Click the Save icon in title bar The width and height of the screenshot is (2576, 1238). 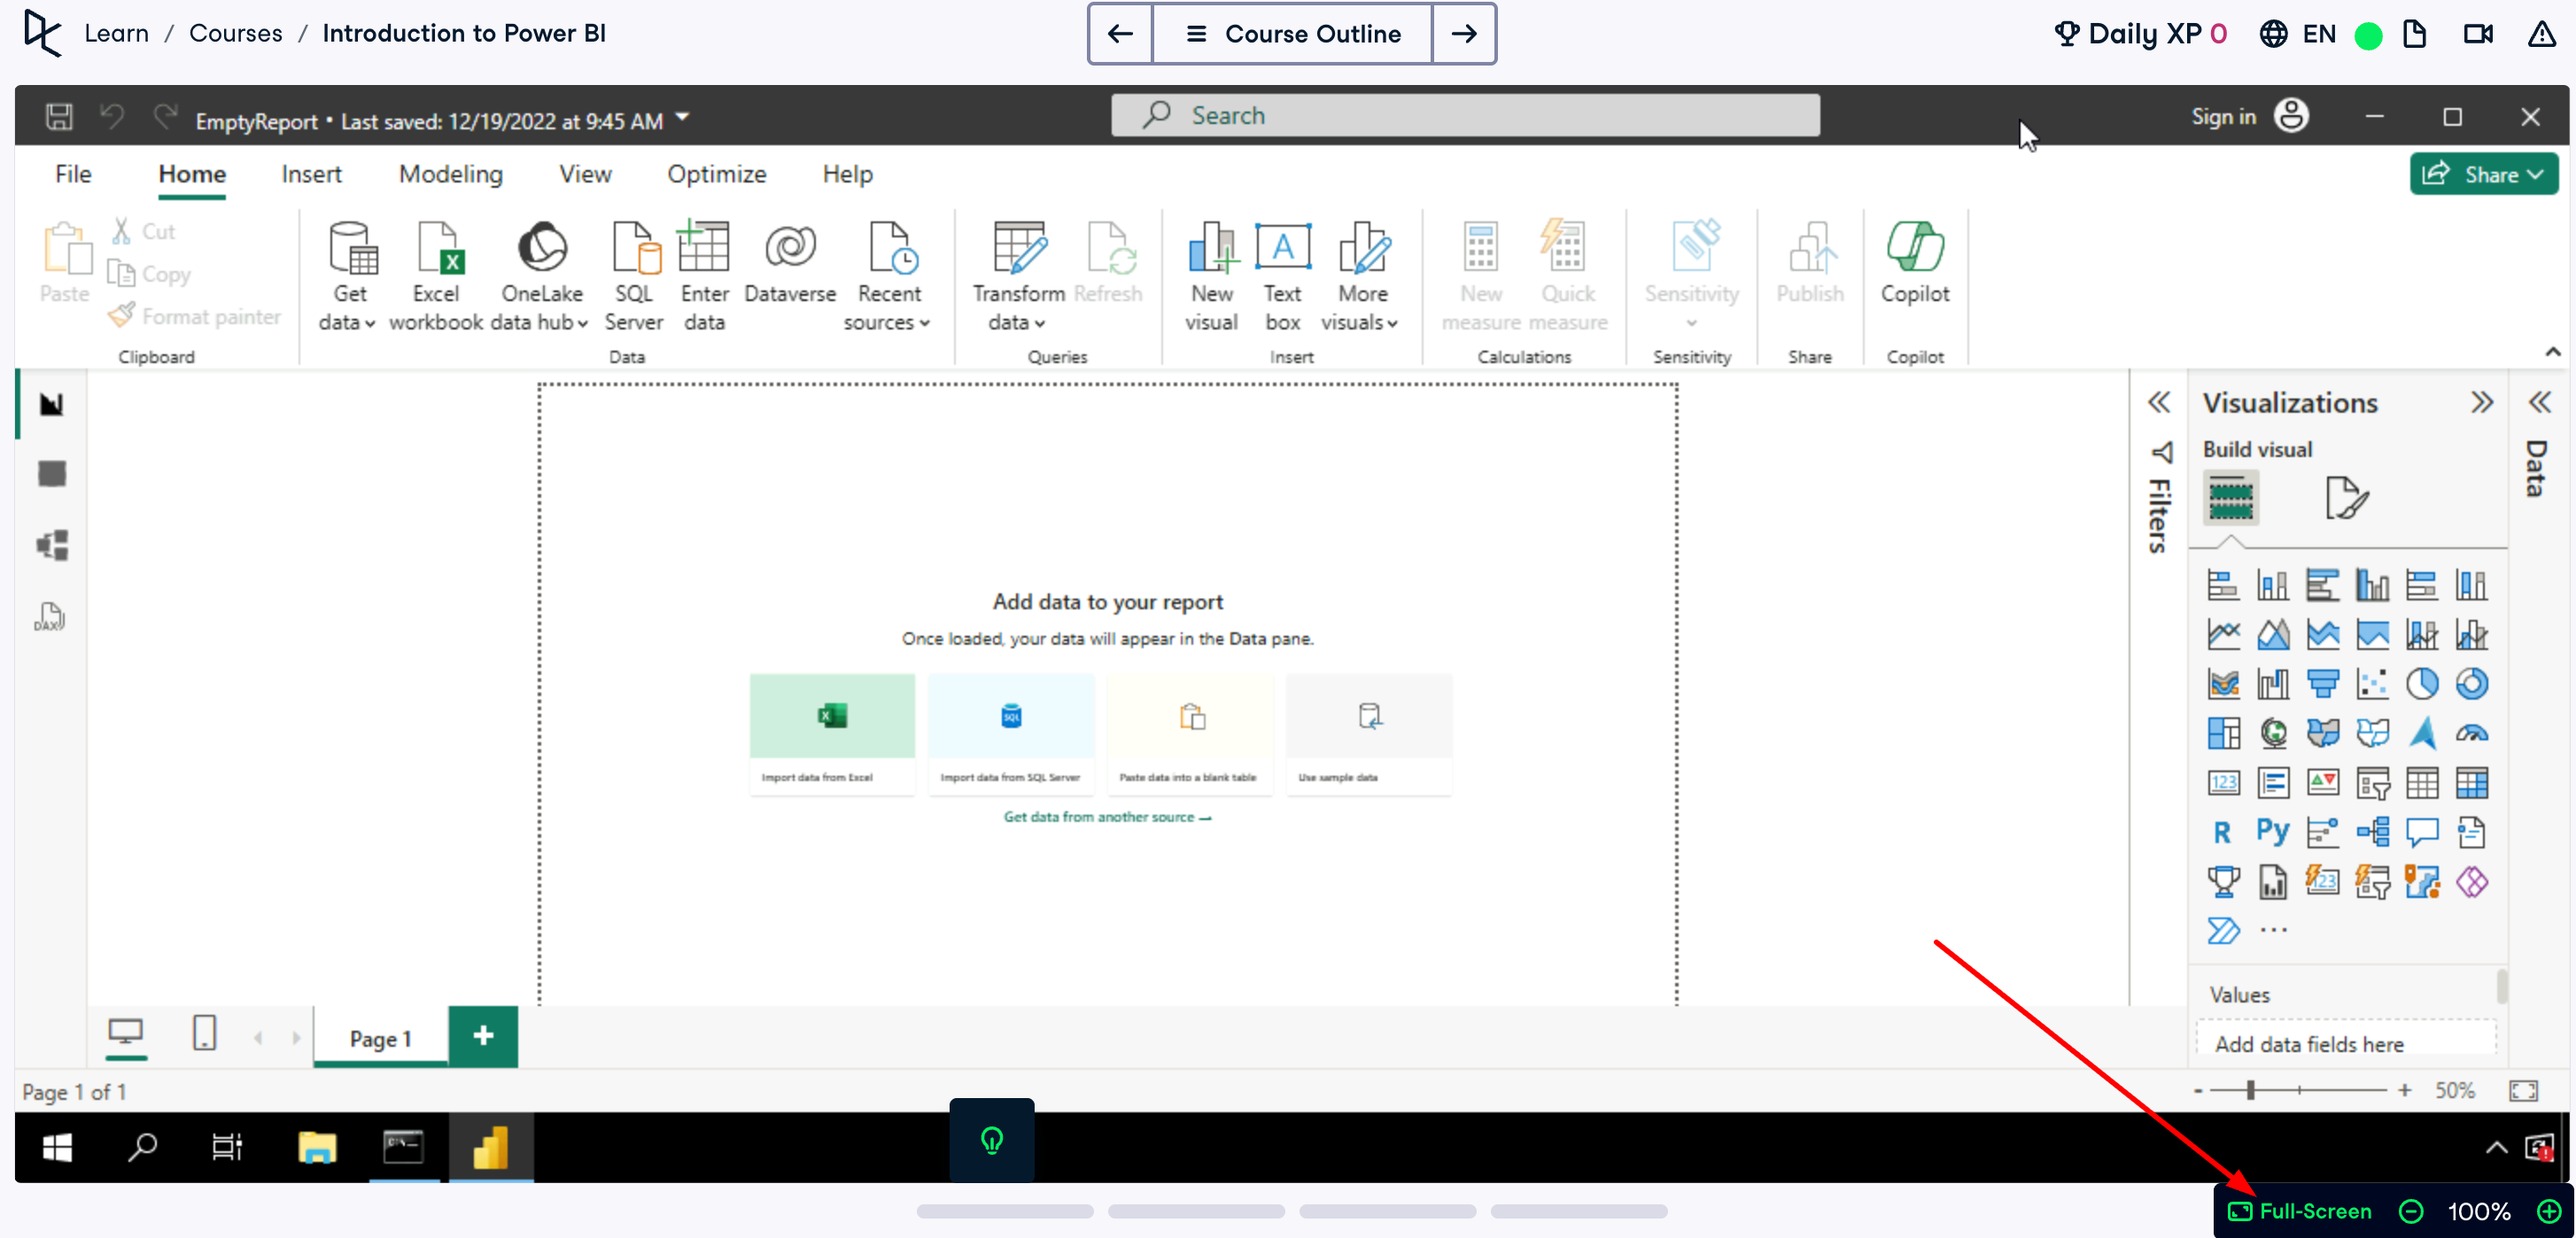59,117
